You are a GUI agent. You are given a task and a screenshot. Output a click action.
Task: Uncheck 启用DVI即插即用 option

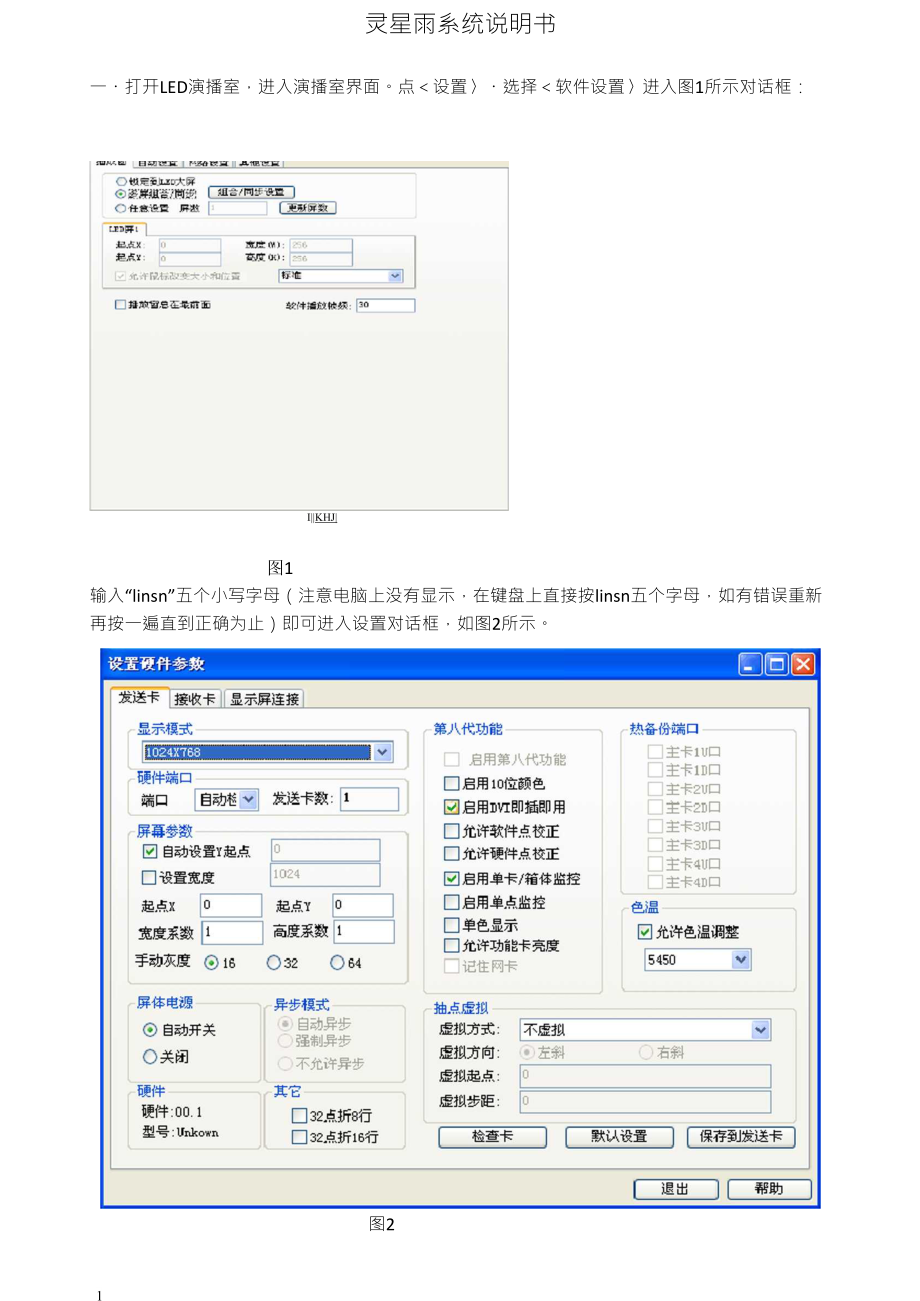tap(452, 807)
